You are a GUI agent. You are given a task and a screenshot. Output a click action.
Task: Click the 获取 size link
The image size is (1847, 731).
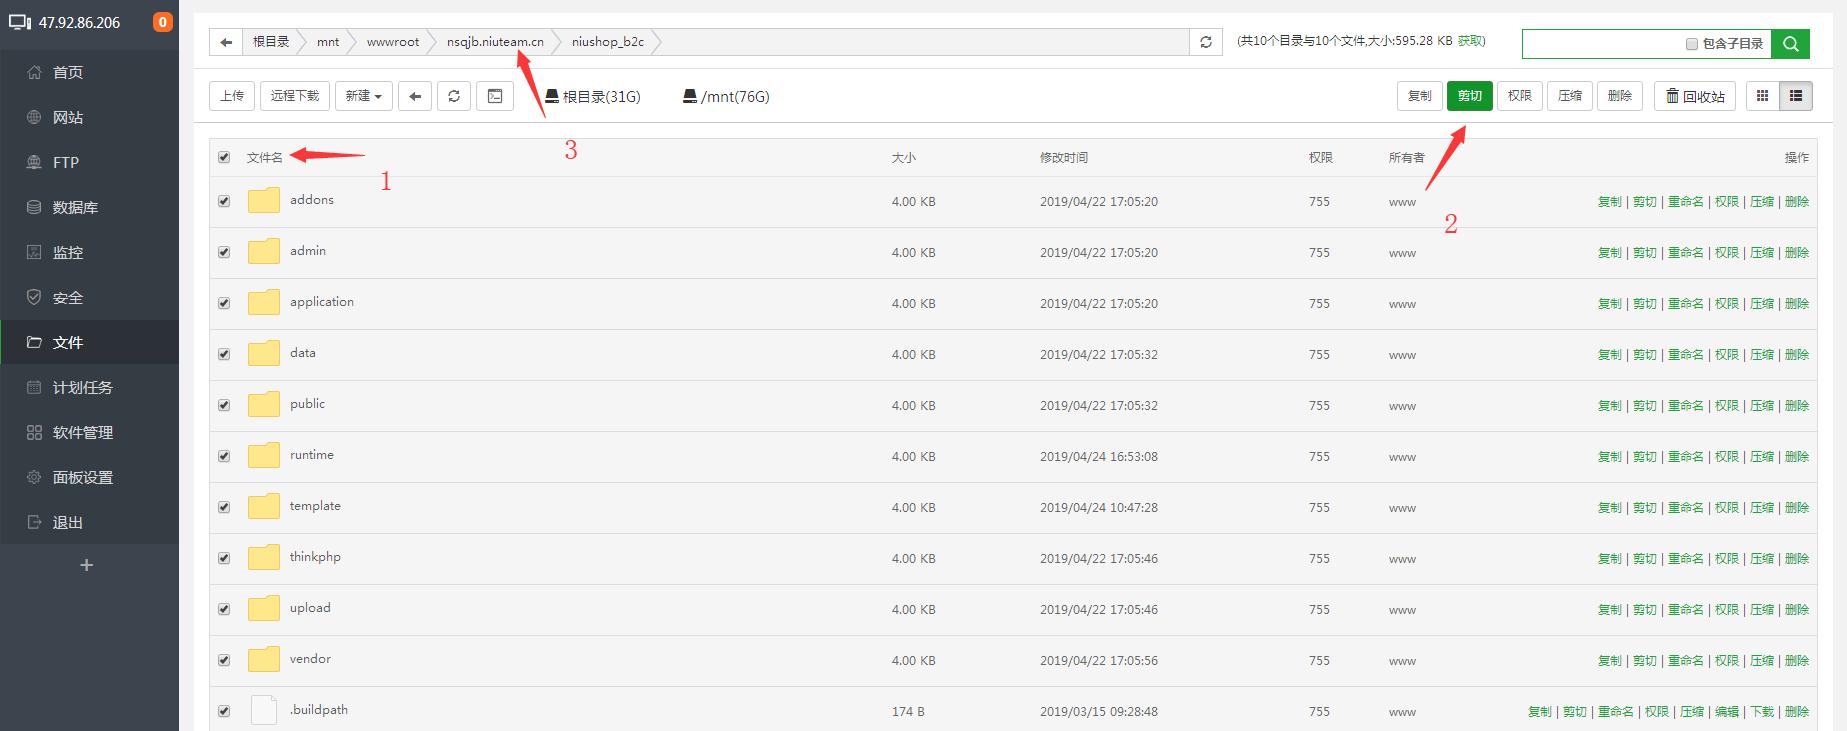tap(1471, 41)
